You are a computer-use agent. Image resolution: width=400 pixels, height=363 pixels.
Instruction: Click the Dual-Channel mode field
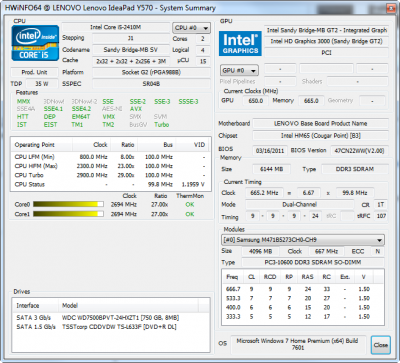click(299, 205)
